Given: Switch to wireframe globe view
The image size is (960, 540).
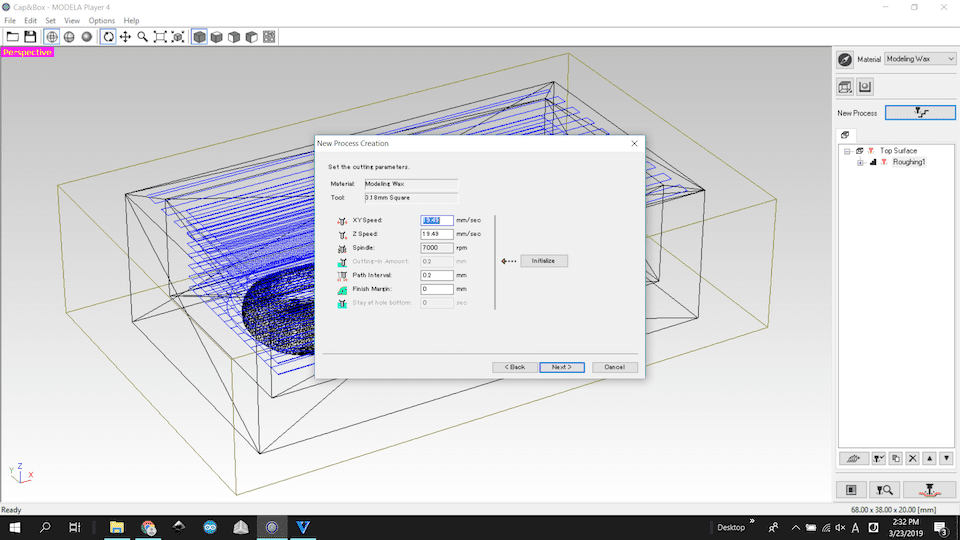Looking at the screenshot, I should [x=52, y=37].
